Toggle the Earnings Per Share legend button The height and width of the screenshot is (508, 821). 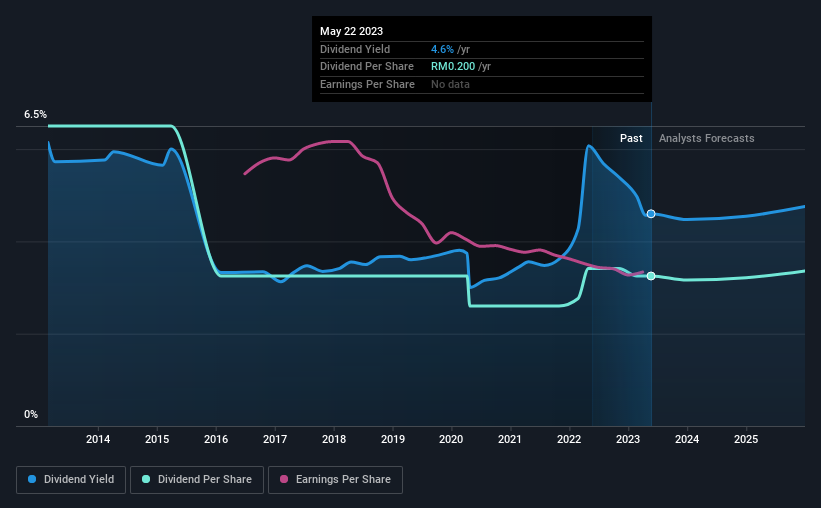coord(335,480)
